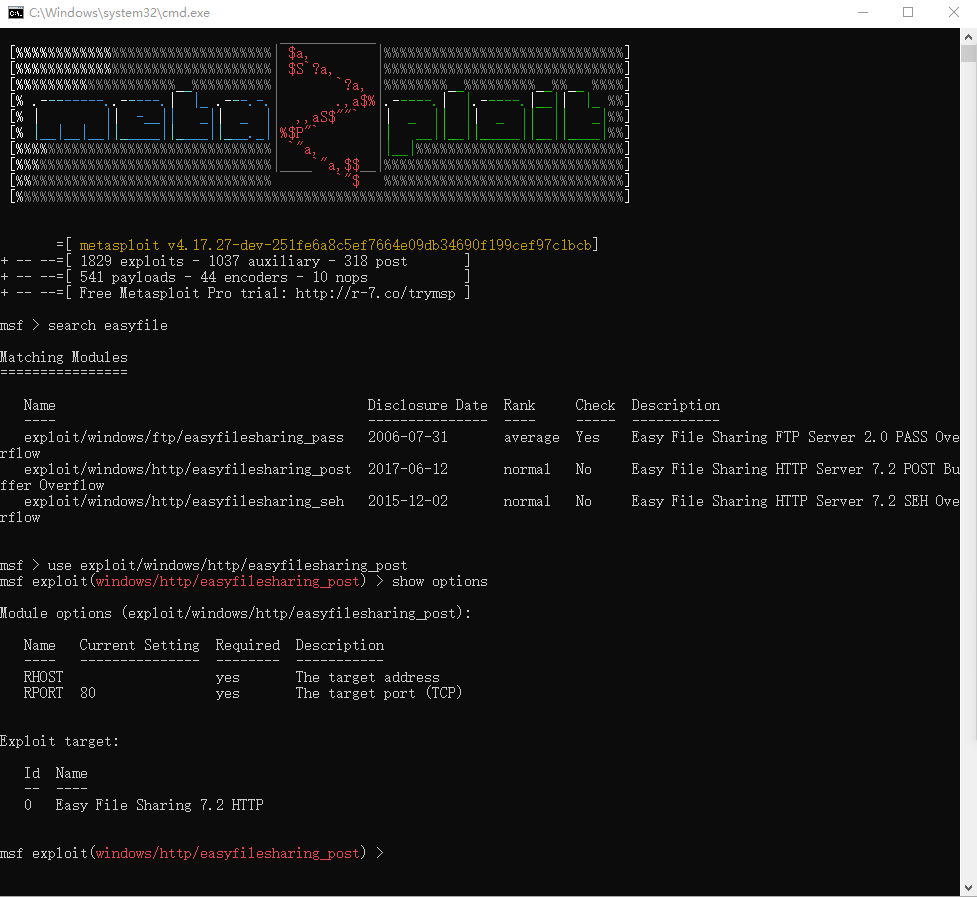Click the 'Rank' column header
The image size is (977, 897).
pyautogui.click(x=519, y=406)
